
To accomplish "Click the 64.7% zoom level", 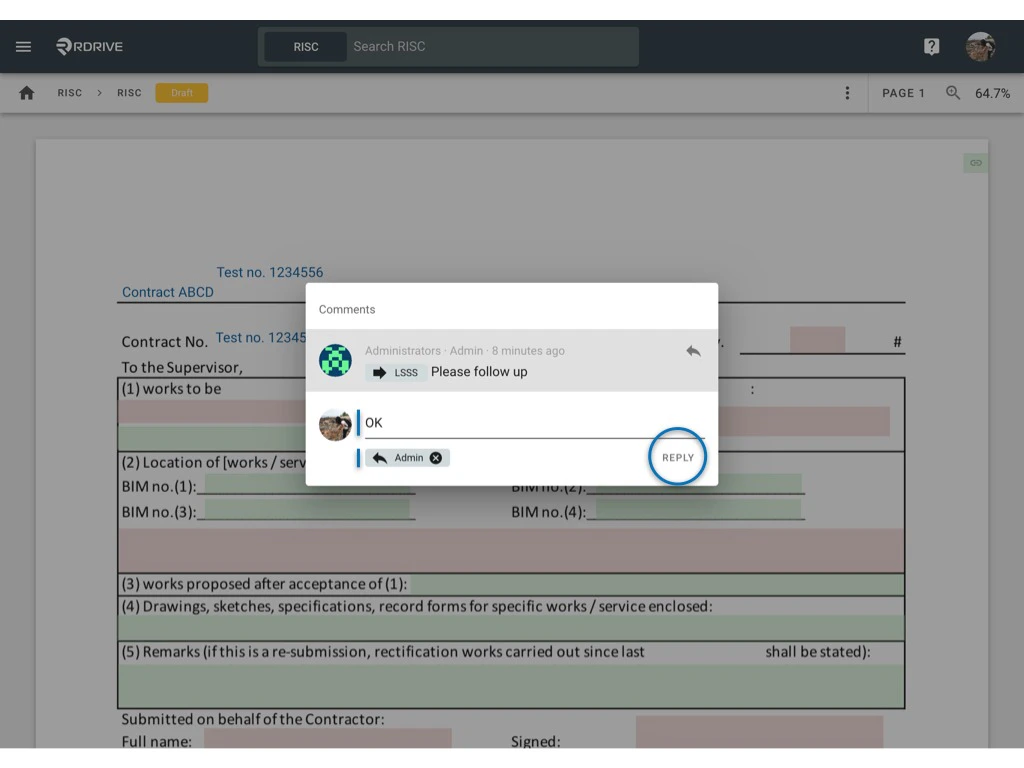I will [x=993, y=93].
